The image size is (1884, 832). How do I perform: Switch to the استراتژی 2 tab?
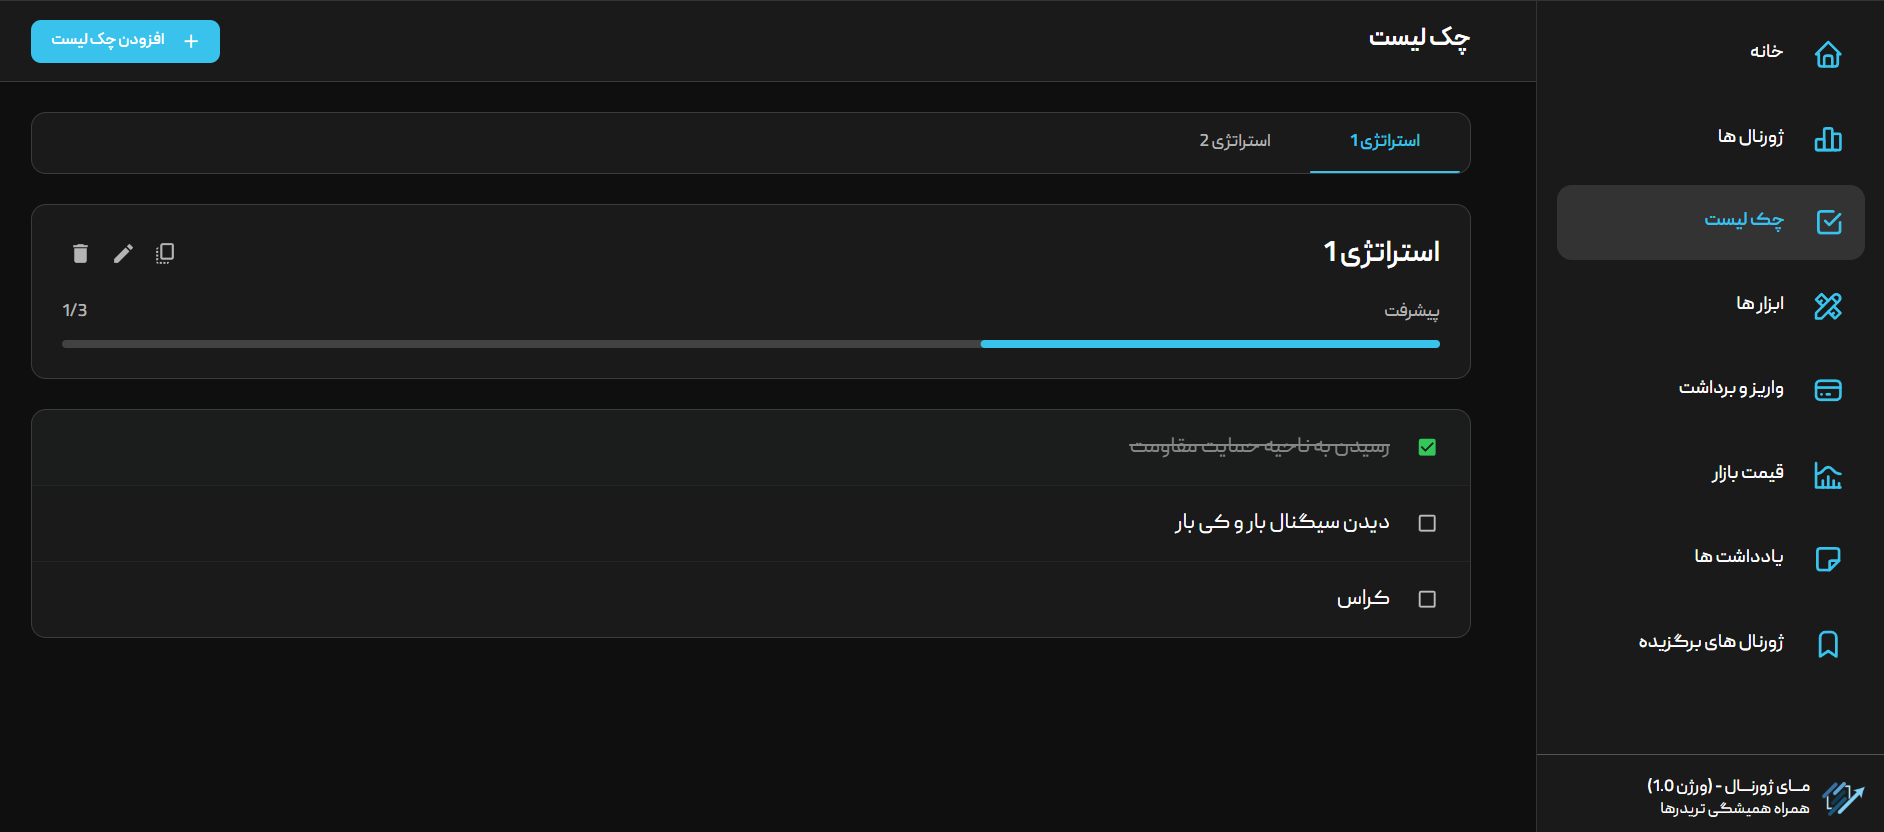click(1235, 141)
